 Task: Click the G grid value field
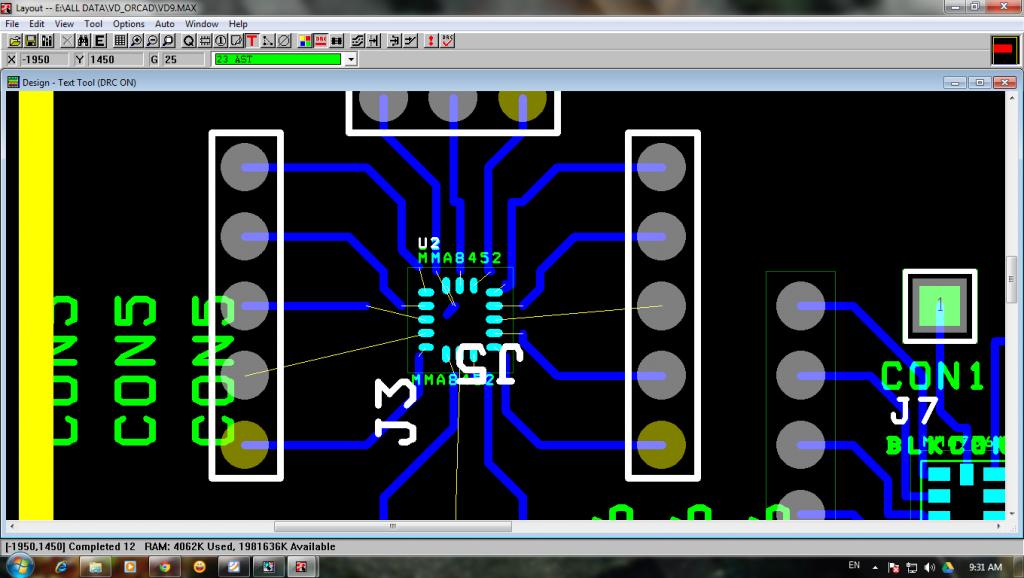184,59
